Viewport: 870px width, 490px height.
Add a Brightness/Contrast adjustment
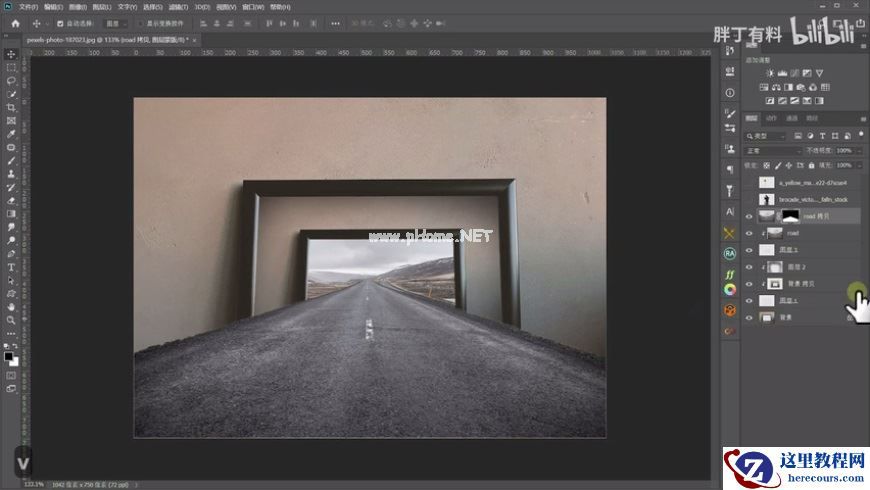(770, 73)
